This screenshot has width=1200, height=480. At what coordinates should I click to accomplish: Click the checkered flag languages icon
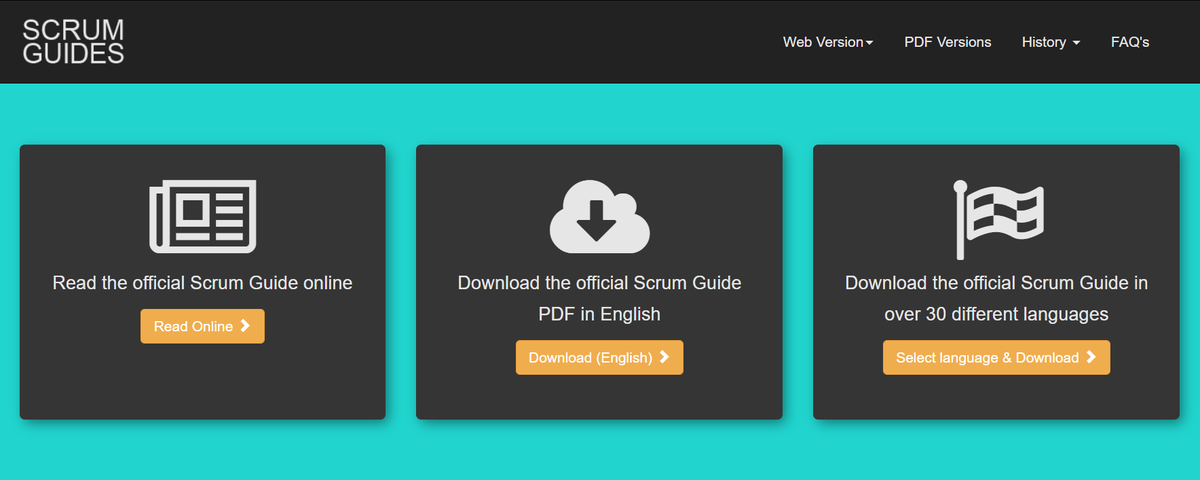click(x=998, y=219)
